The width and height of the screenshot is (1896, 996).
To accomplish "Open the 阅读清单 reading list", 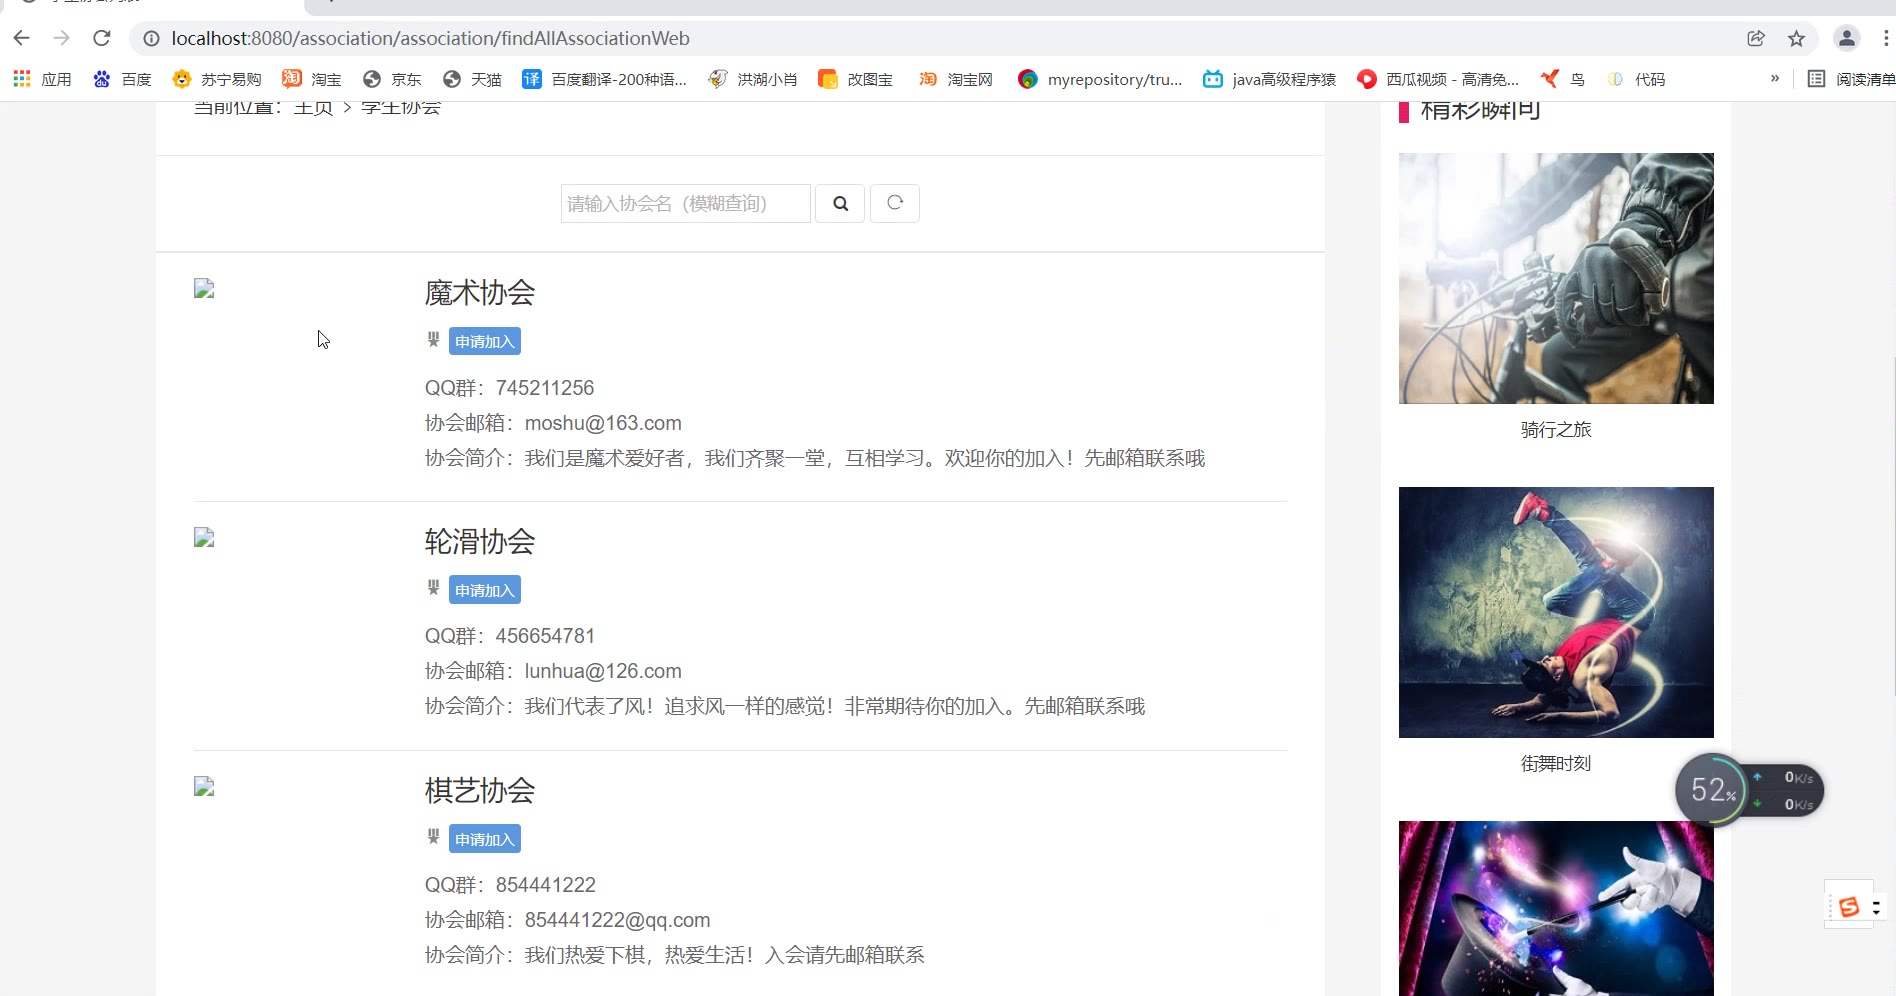I will click(x=1851, y=79).
